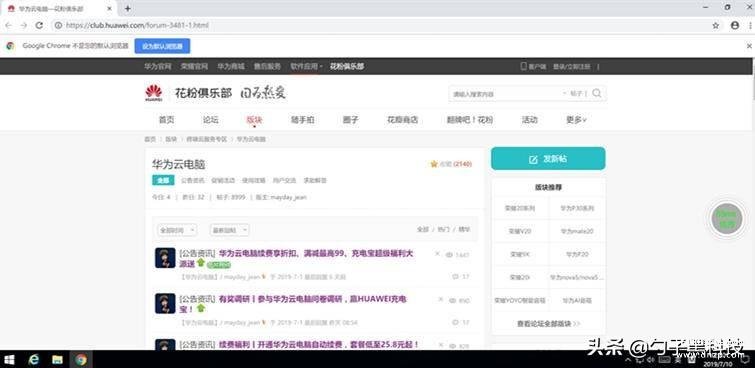Open the Chrome three-dot menu
Image resolution: width=755 pixels, height=368 pixels.
coord(751,25)
